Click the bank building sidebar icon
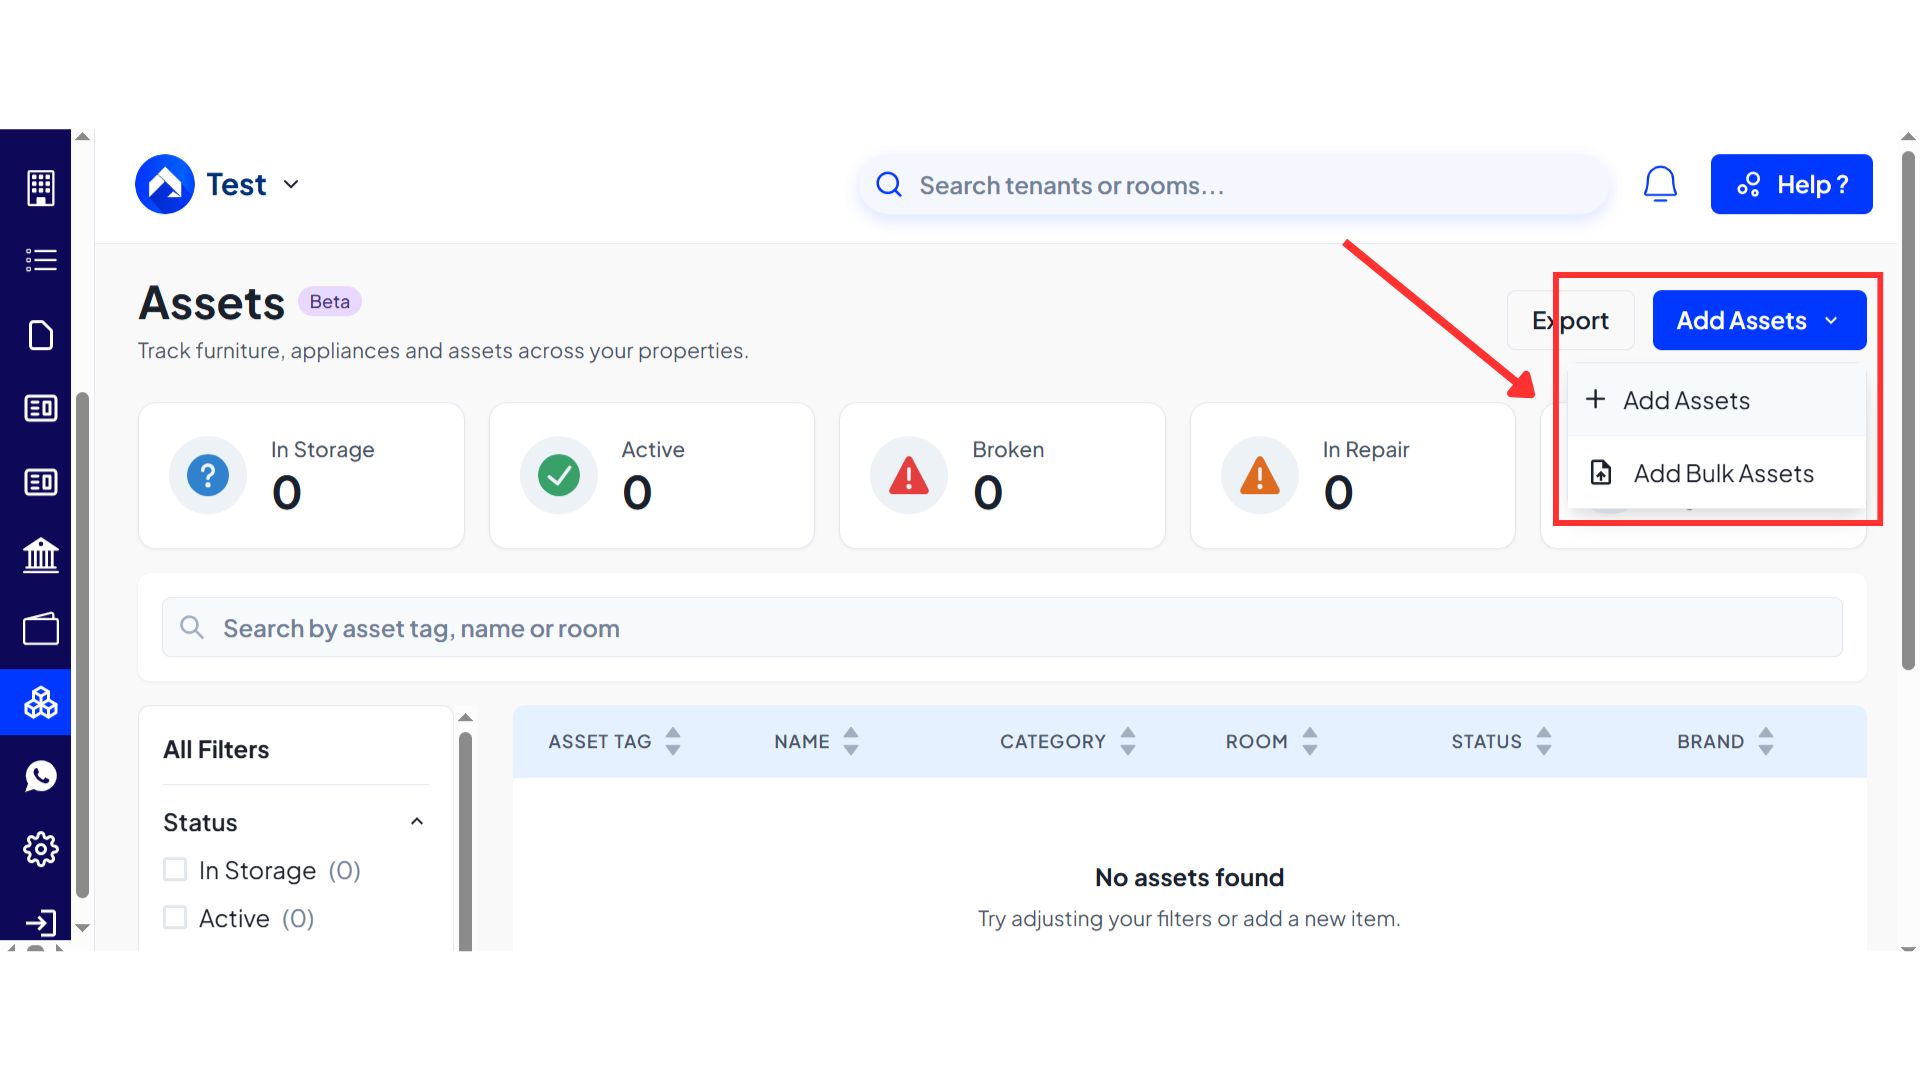This screenshot has width=1920, height=1080. [40, 555]
